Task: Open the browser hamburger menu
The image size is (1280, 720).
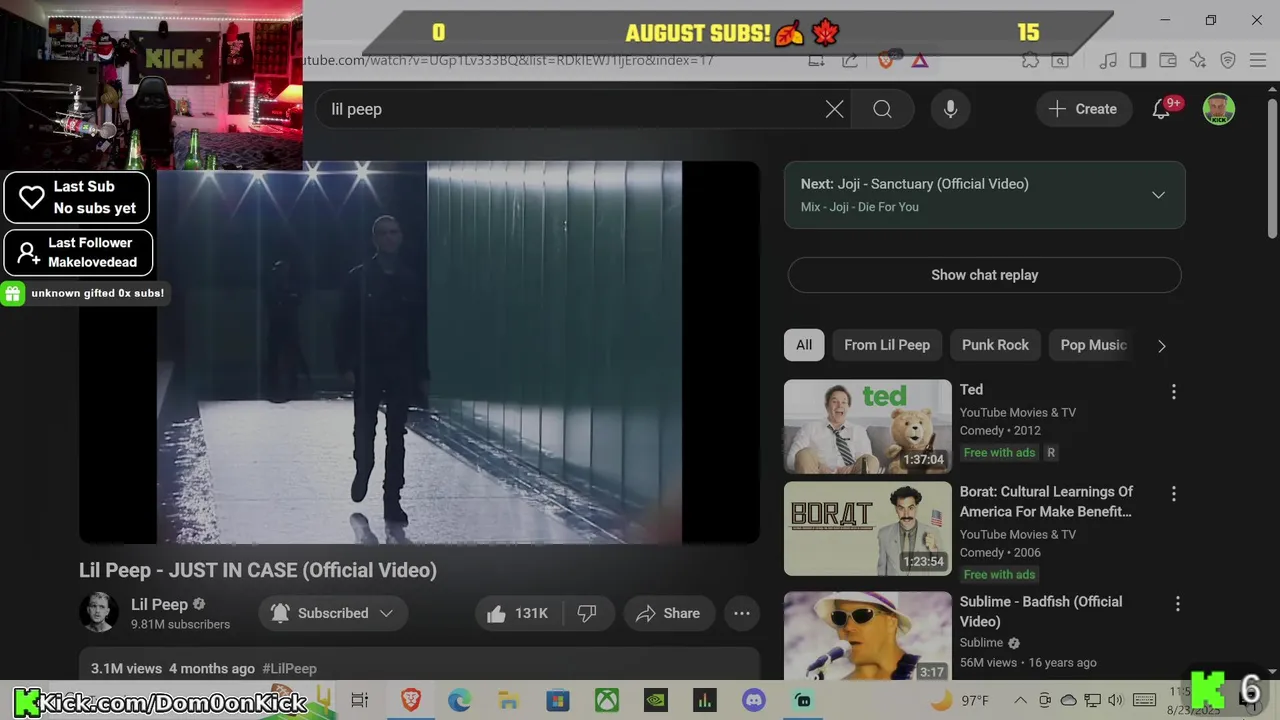Action: click(x=1258, y=60)
